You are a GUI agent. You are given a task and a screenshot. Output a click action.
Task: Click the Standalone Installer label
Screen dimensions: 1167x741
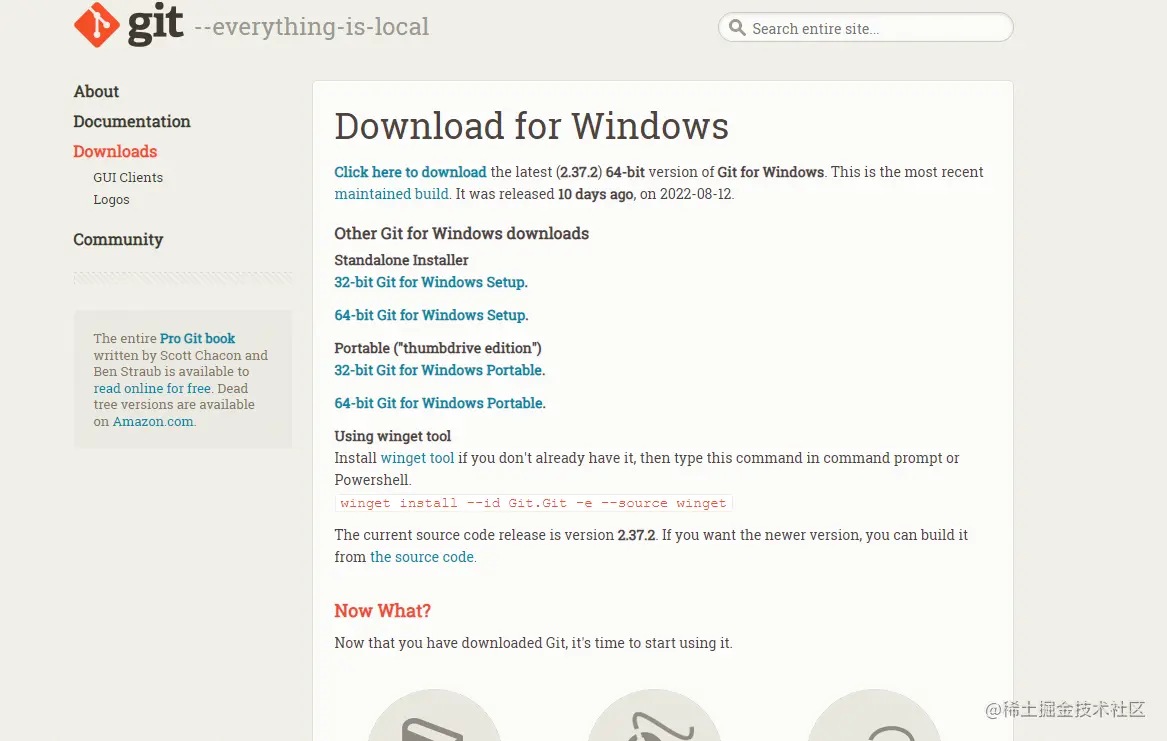[401, 260]
